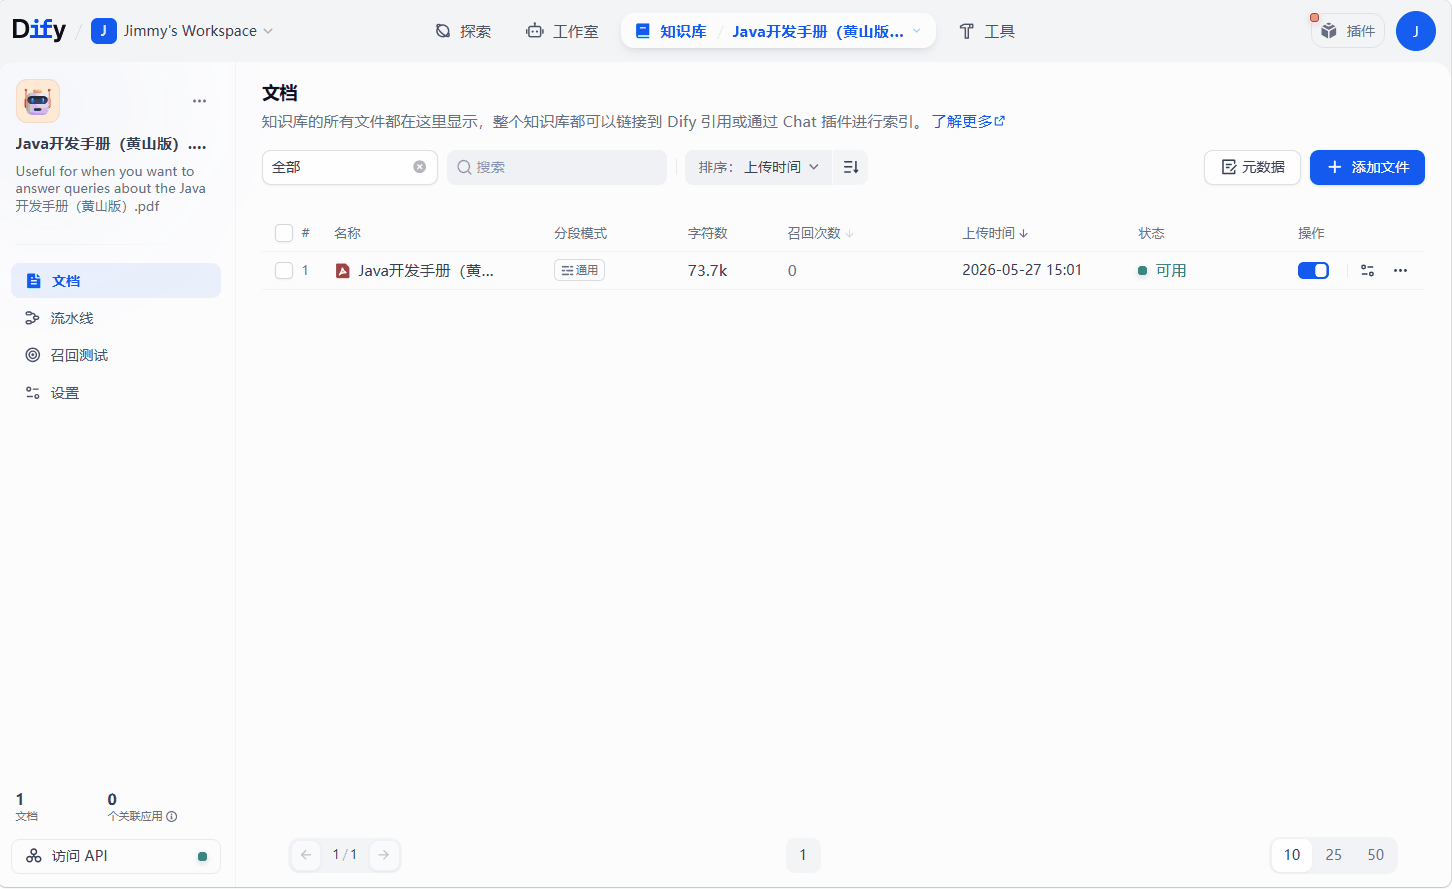
Task: Set page size to 25
Action: [x=1334, y=855]
